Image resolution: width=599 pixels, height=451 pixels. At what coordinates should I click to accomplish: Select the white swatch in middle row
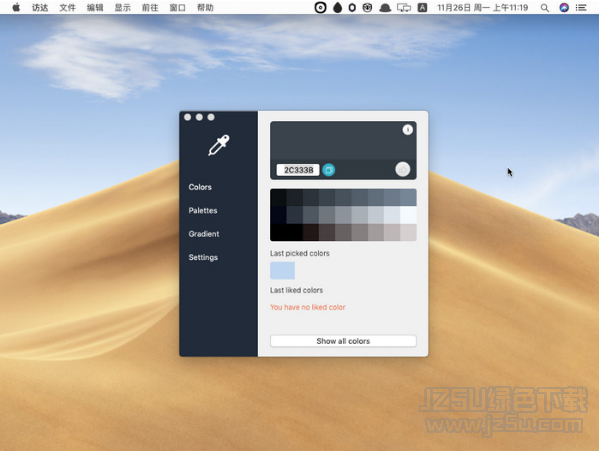point(408,215)
